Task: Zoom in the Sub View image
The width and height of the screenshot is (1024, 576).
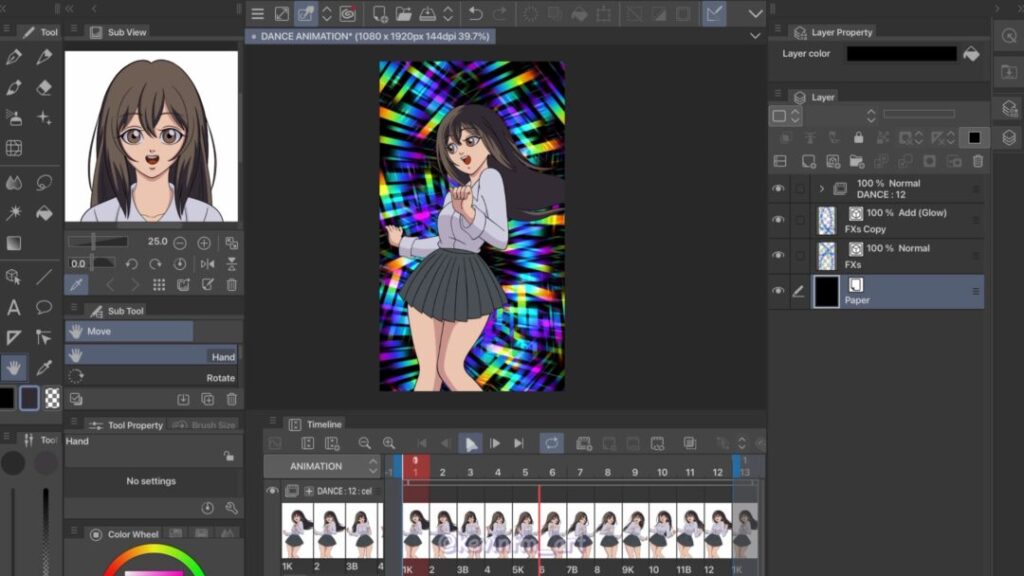Action: coord(204,244)
